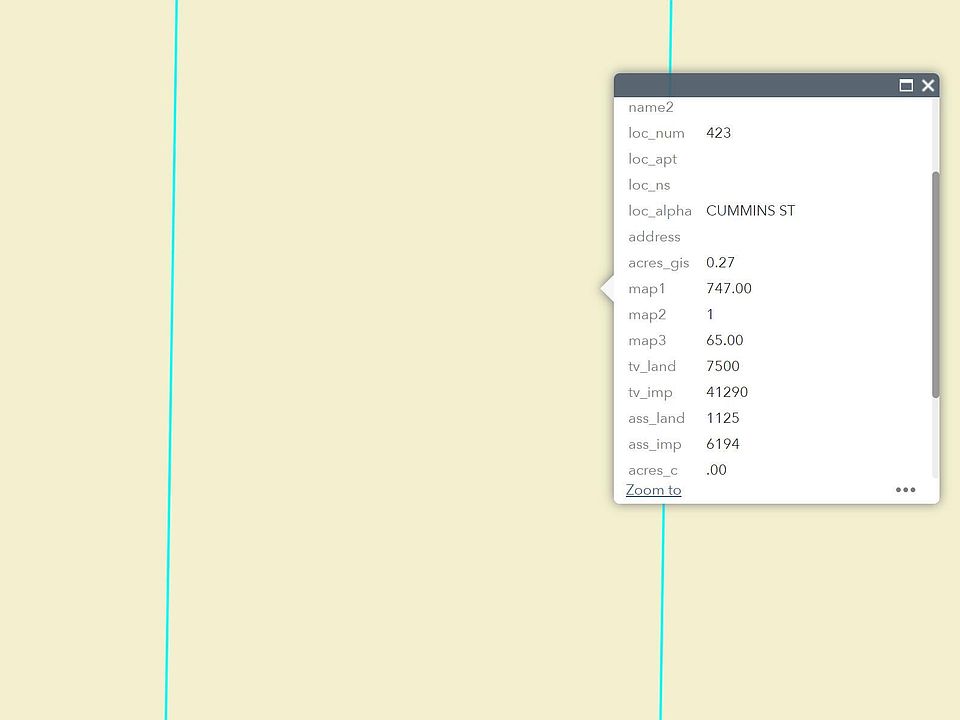Click the ass_imp value 6194
Image resolution: width=960 pixels, height=720 pixels.
722,445
